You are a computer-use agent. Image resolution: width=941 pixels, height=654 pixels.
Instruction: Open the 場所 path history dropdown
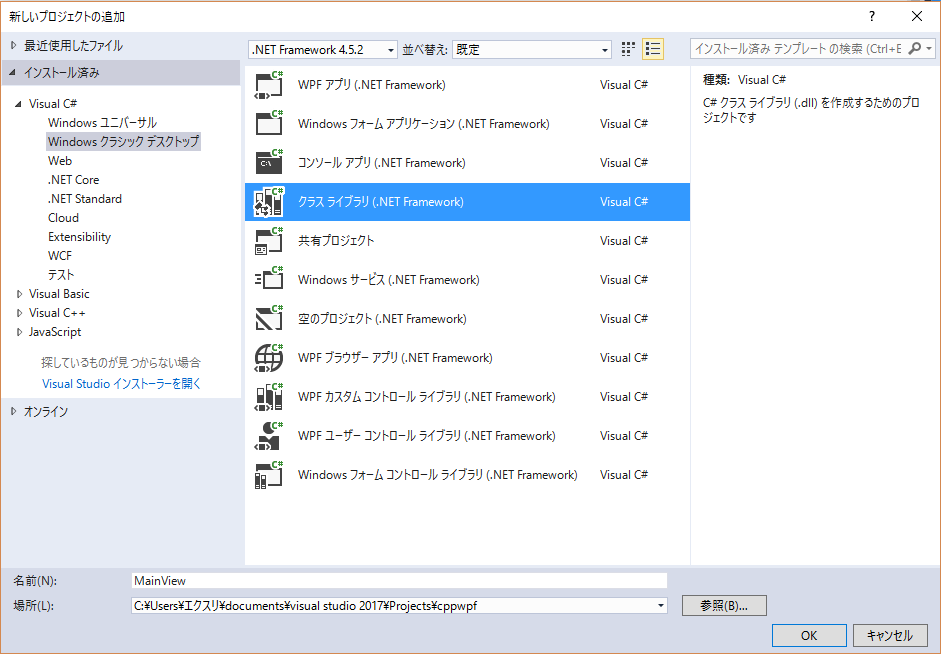coord(660,605)
